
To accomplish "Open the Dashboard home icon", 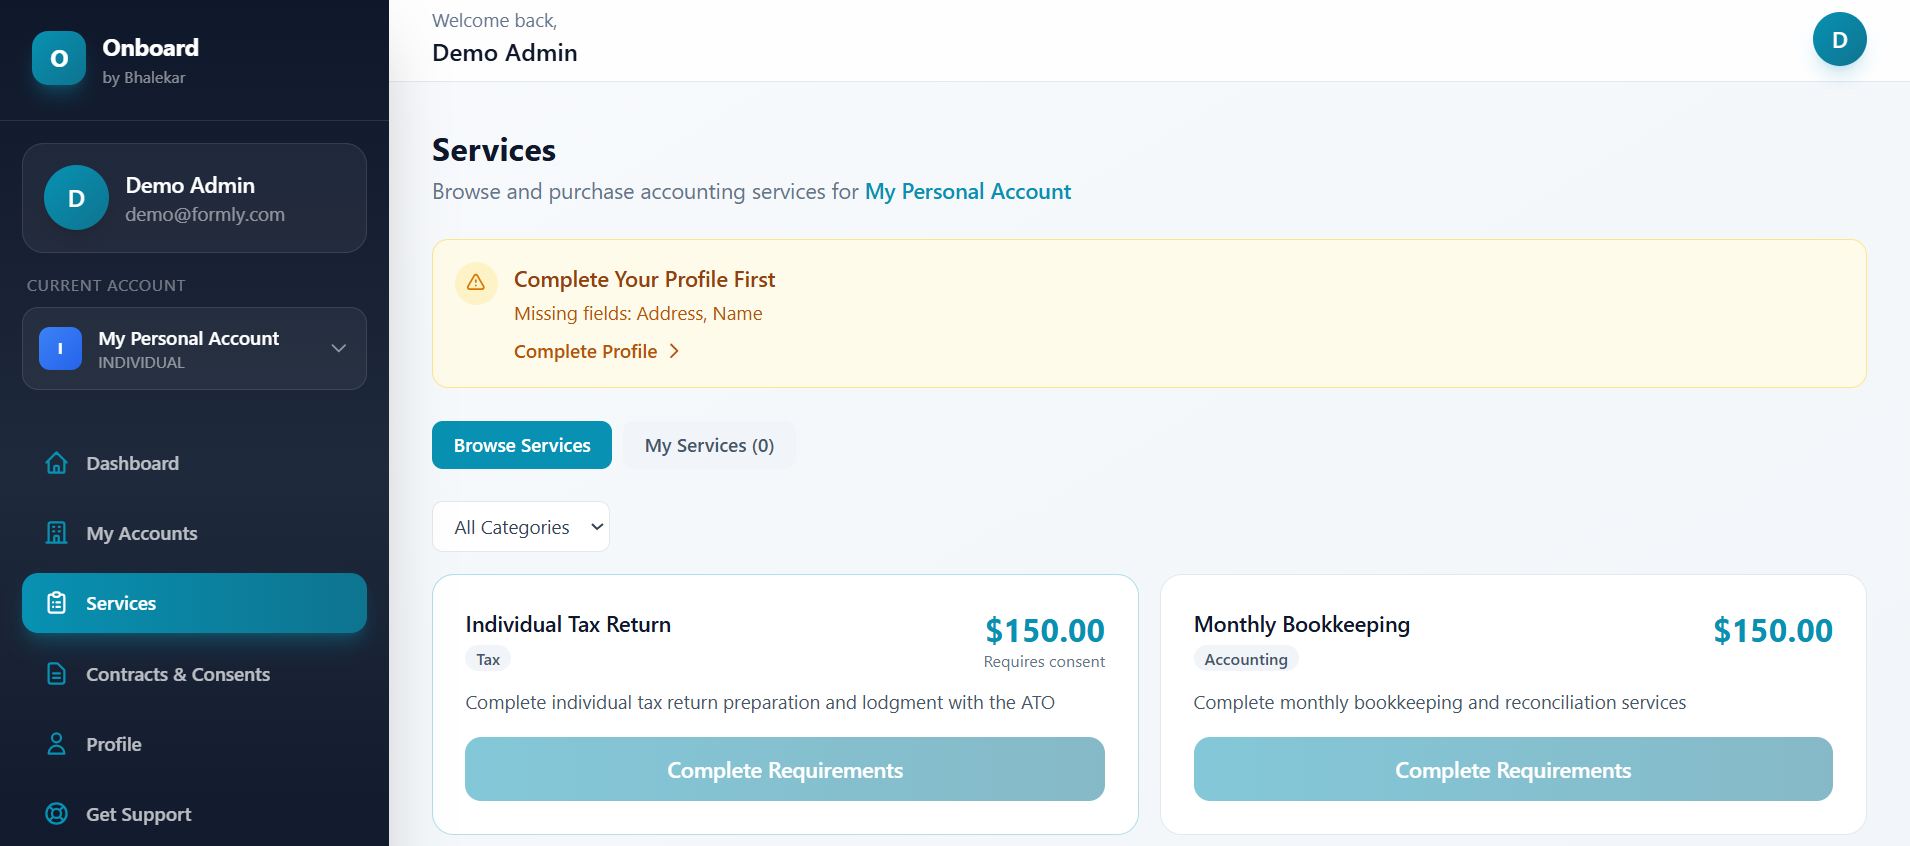I will pos(57,463).
